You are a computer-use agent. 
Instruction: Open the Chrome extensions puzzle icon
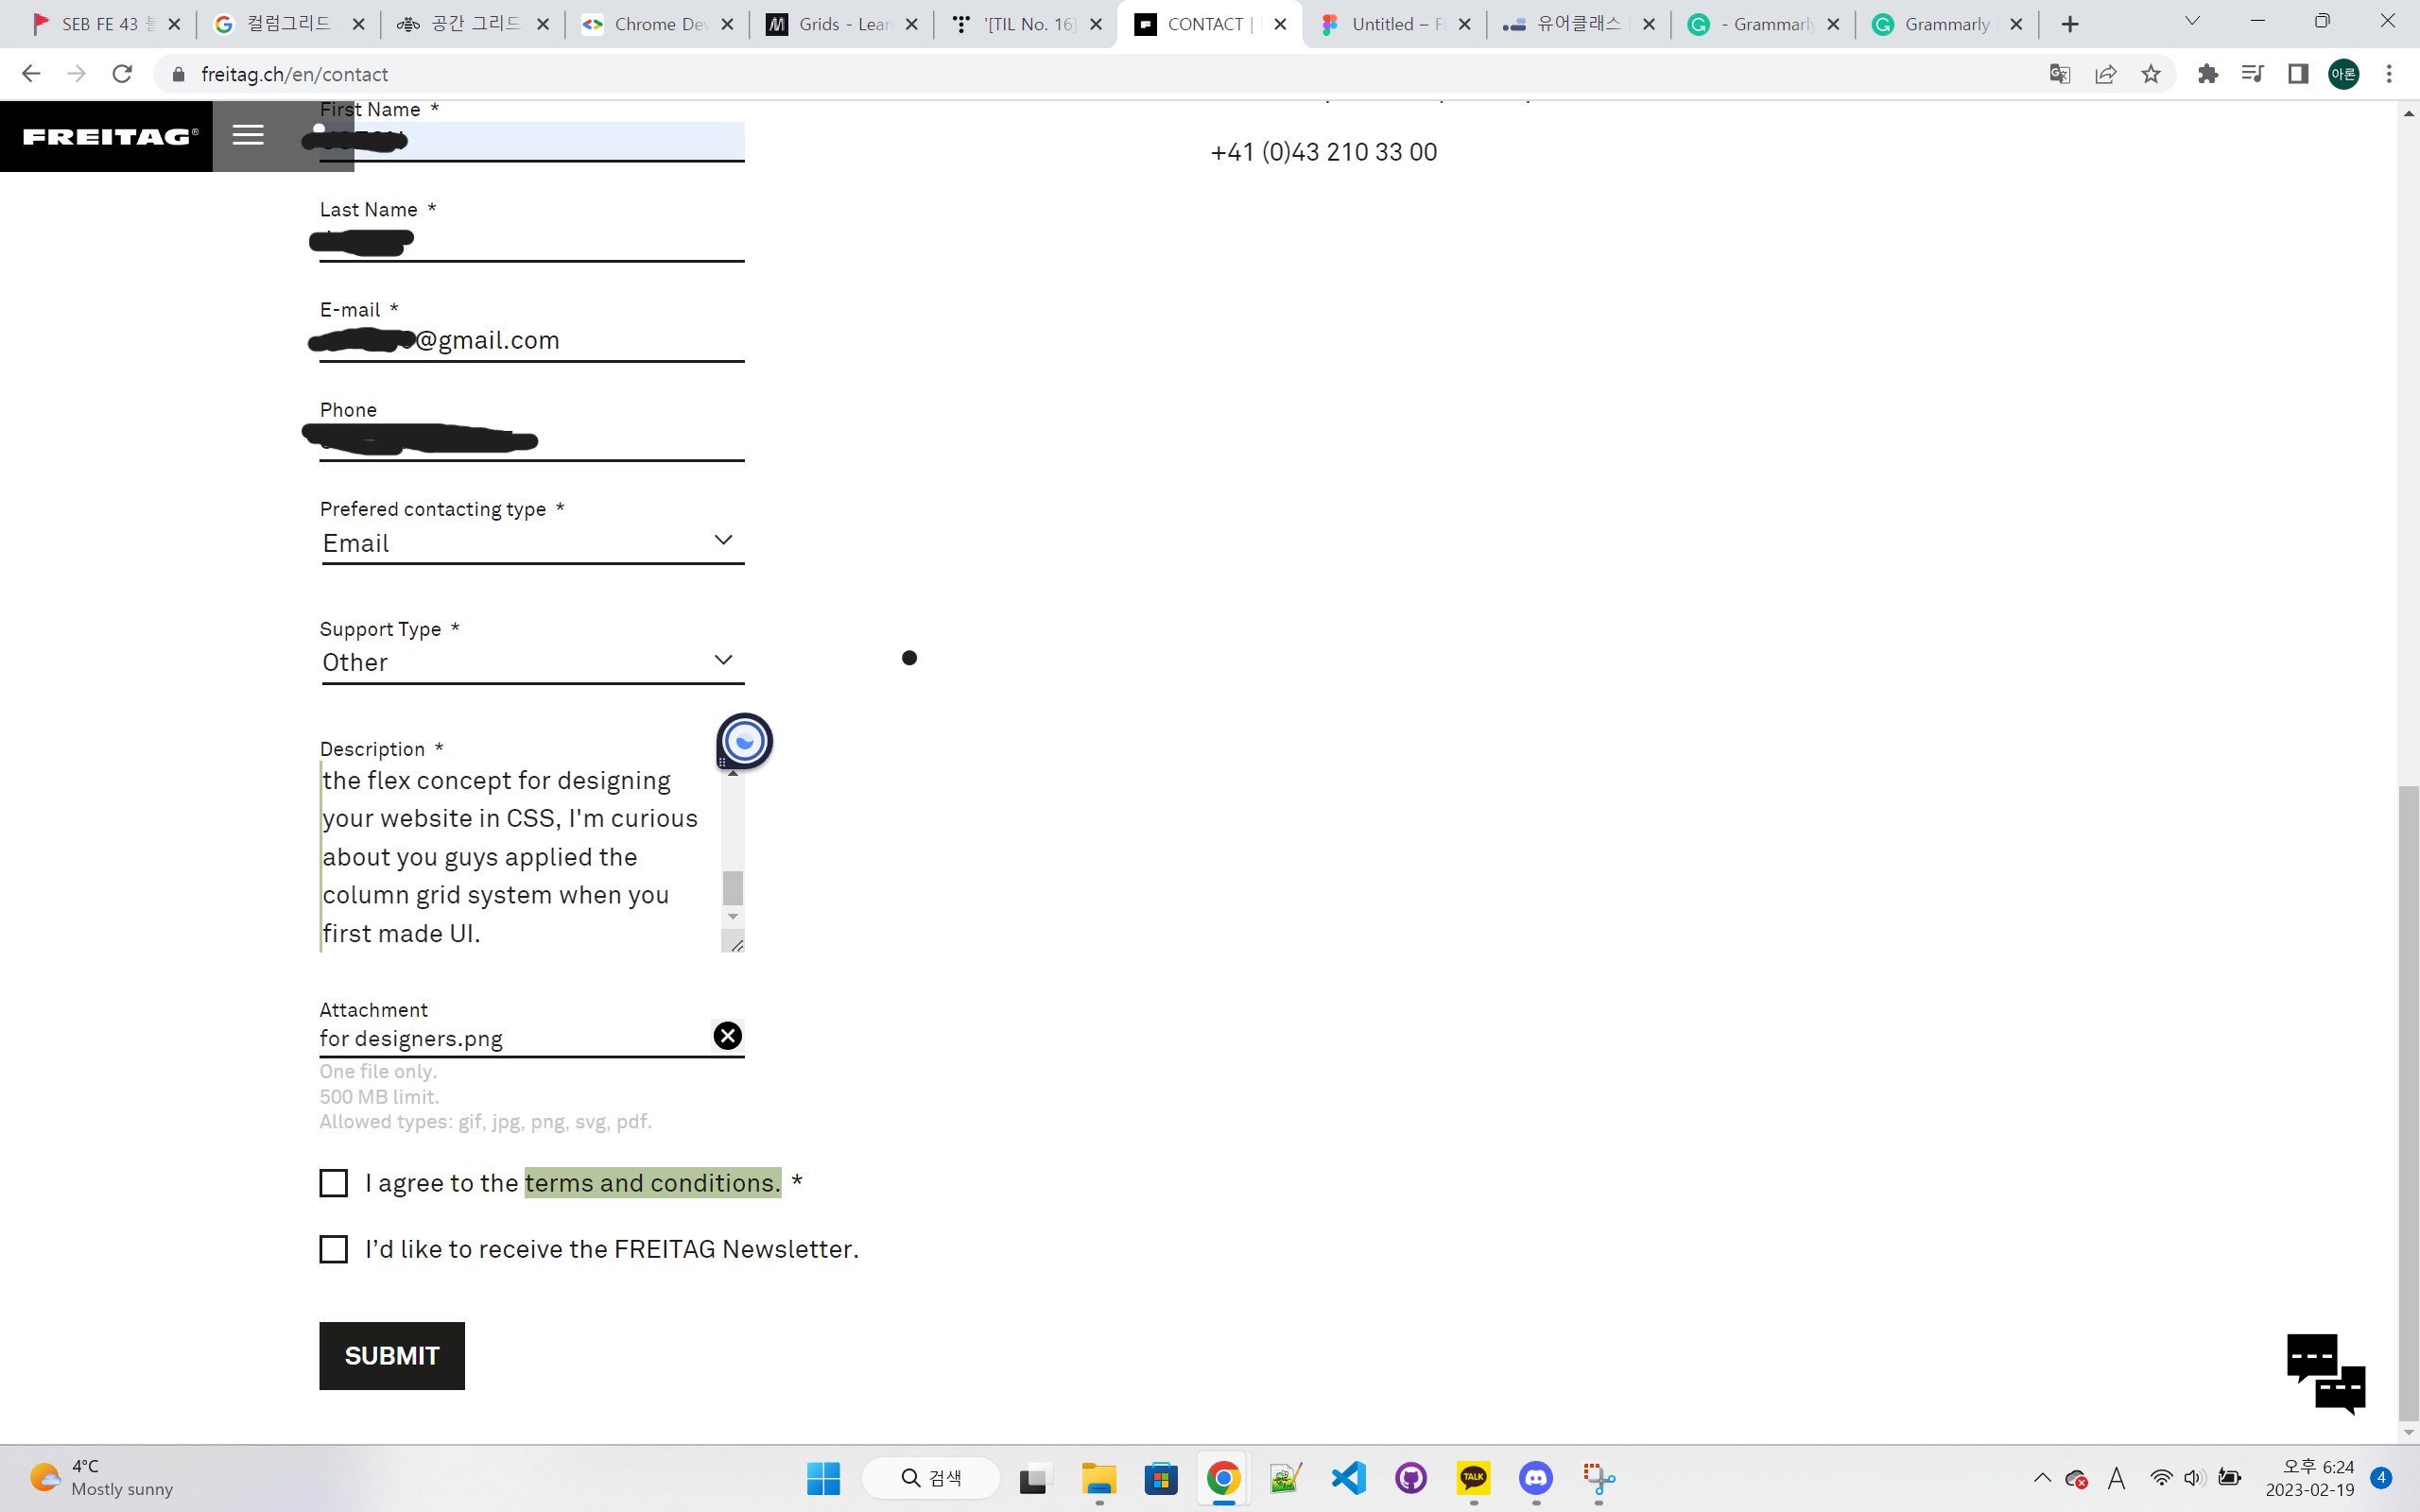[x=2207, y=74]
